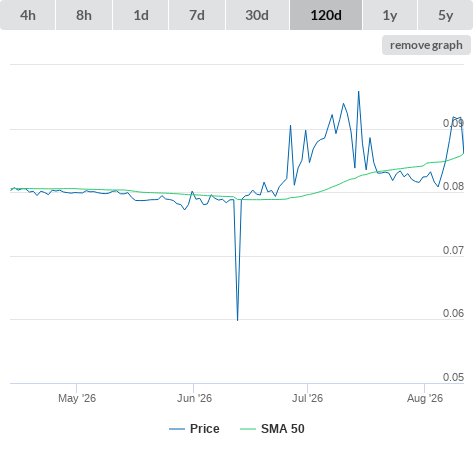View the 5y price range
Image resolution: width=474 pixels, height=455 pixels.
point(445,15)
